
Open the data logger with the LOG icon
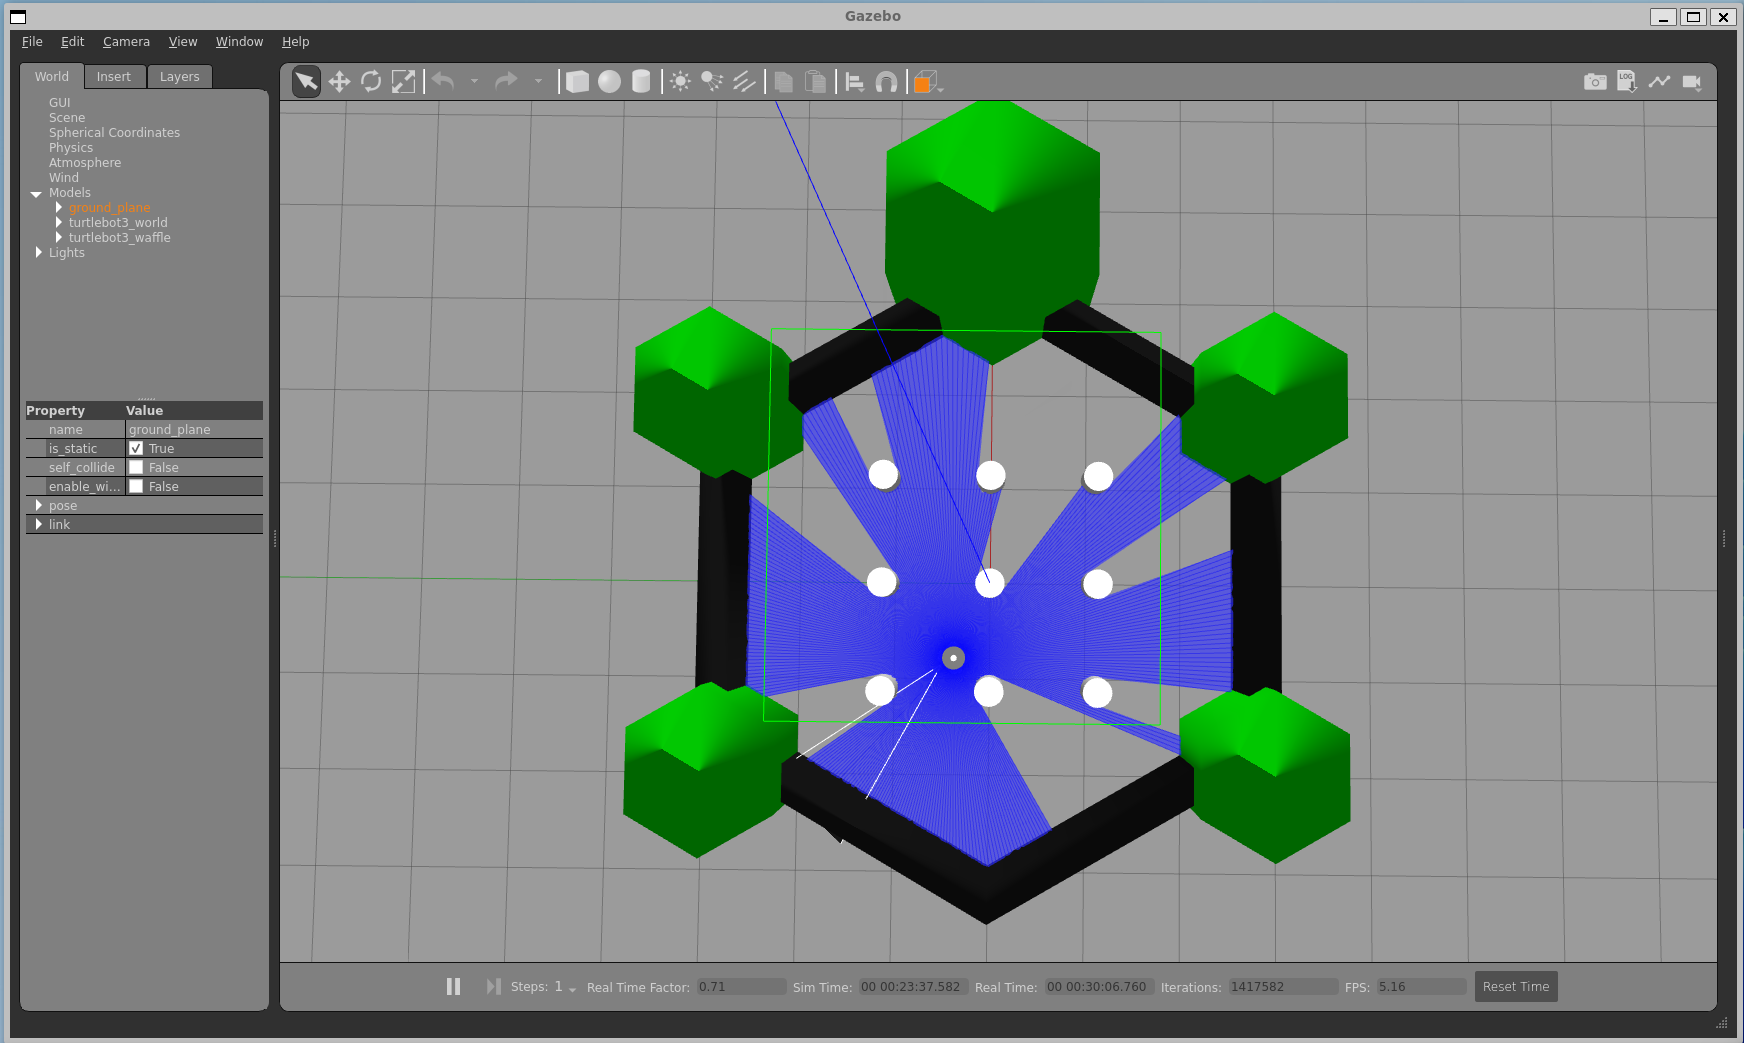[x=1627, y=81]
